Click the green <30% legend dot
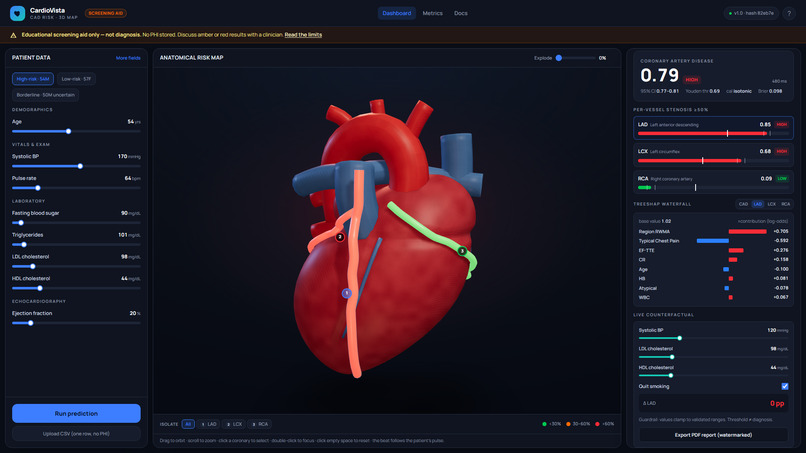This screenshot has width=806, height=453. (x=544, y=424)
